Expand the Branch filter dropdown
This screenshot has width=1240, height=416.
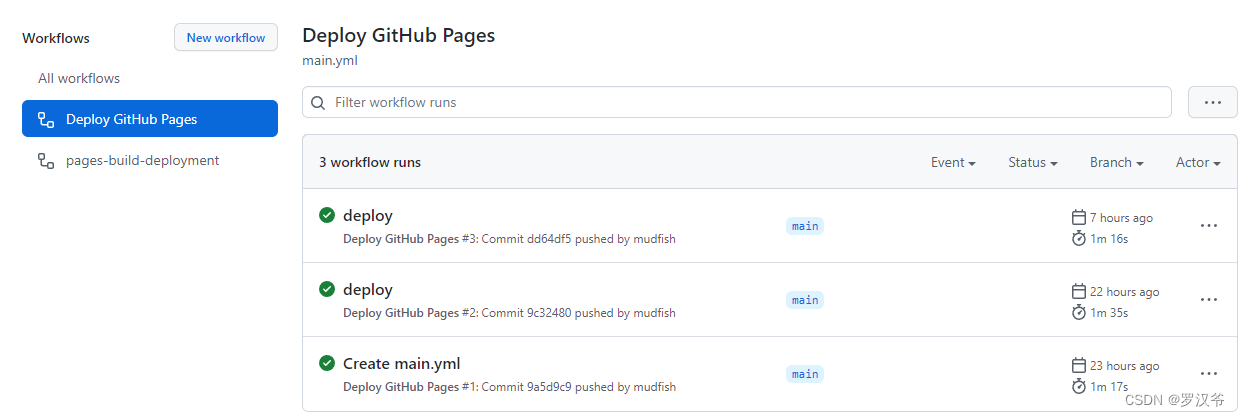(1116, 162)
